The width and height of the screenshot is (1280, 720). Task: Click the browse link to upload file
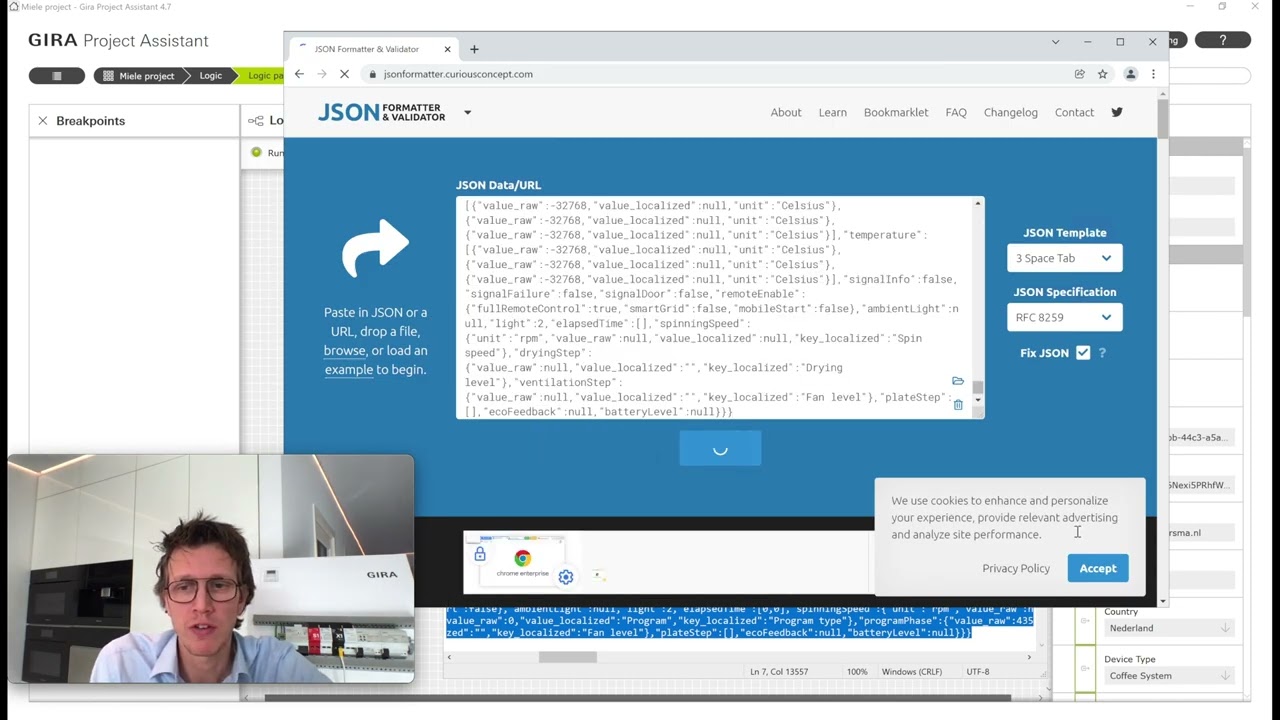344,350
